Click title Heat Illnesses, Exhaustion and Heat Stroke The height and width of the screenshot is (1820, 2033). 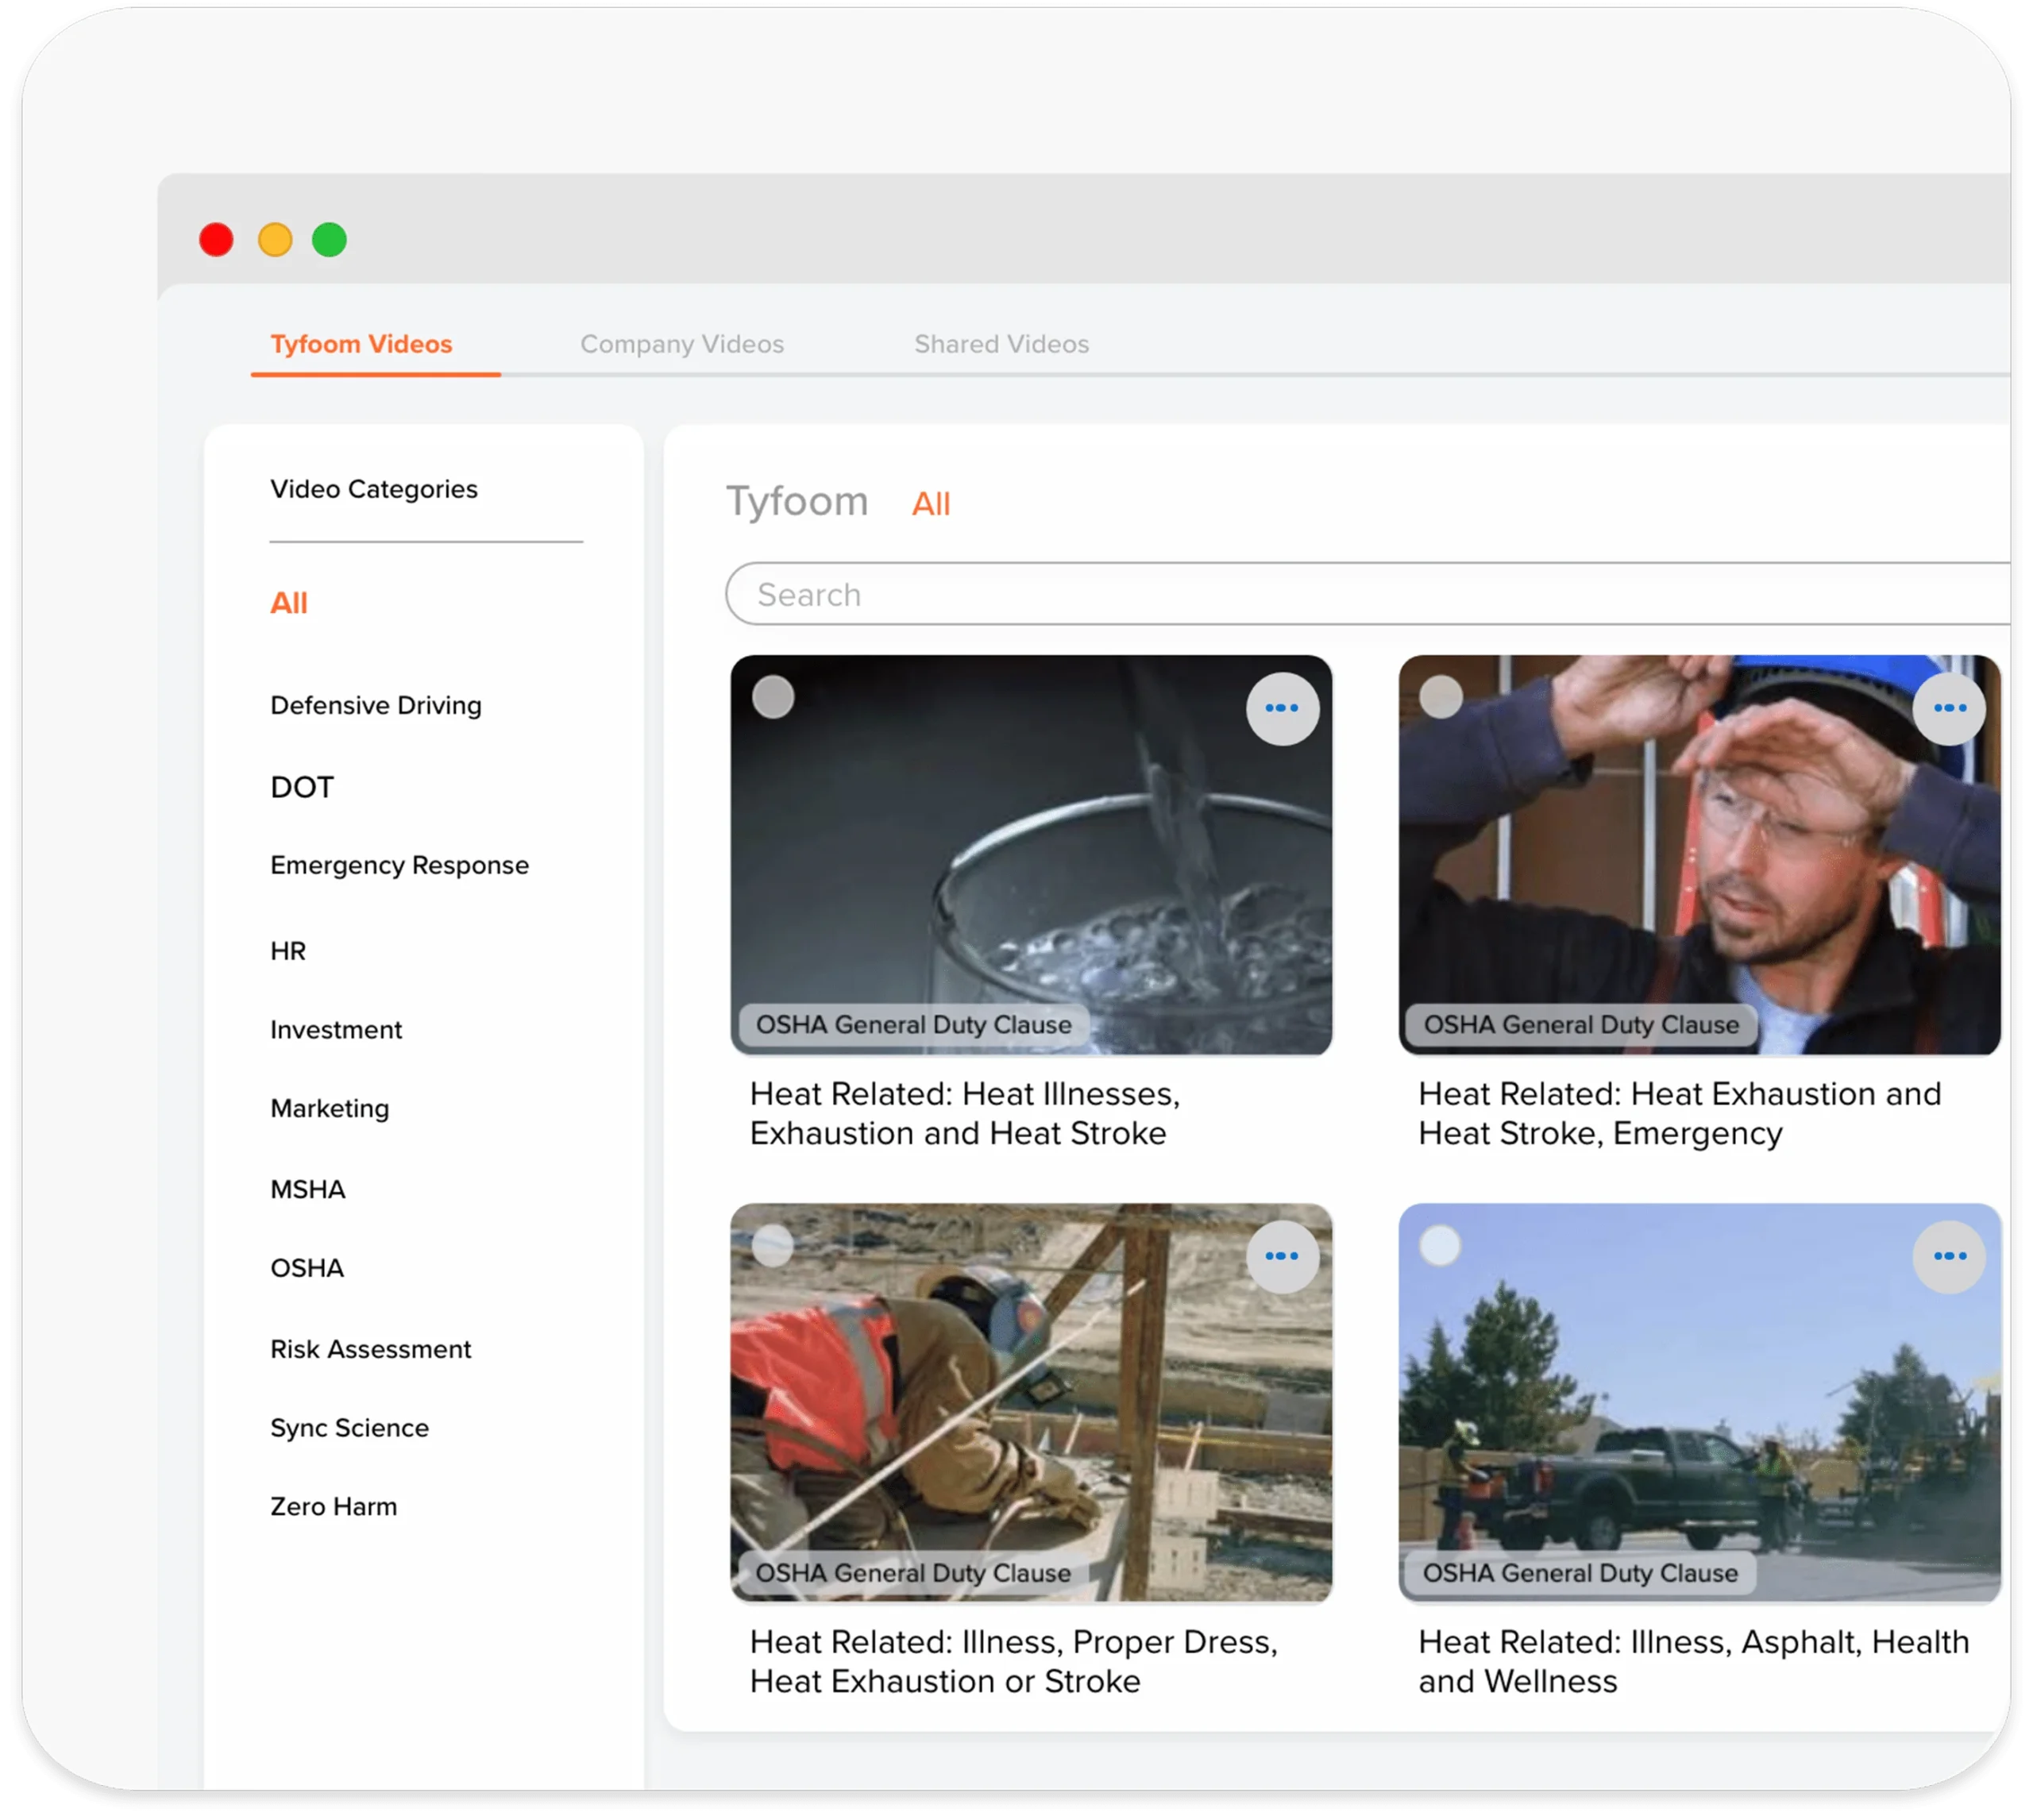tap(965, 1114)
